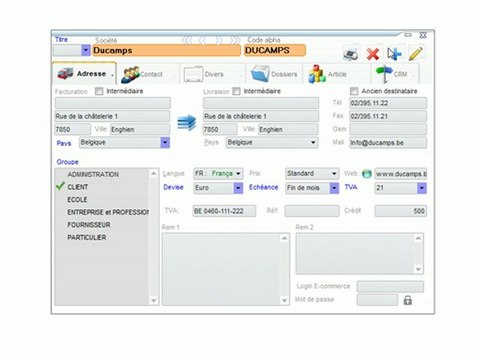The height and width of the screenshot is (360, 480).
Task: Open the Prix Standard dropdown
Action: click(x=334, y=174)
